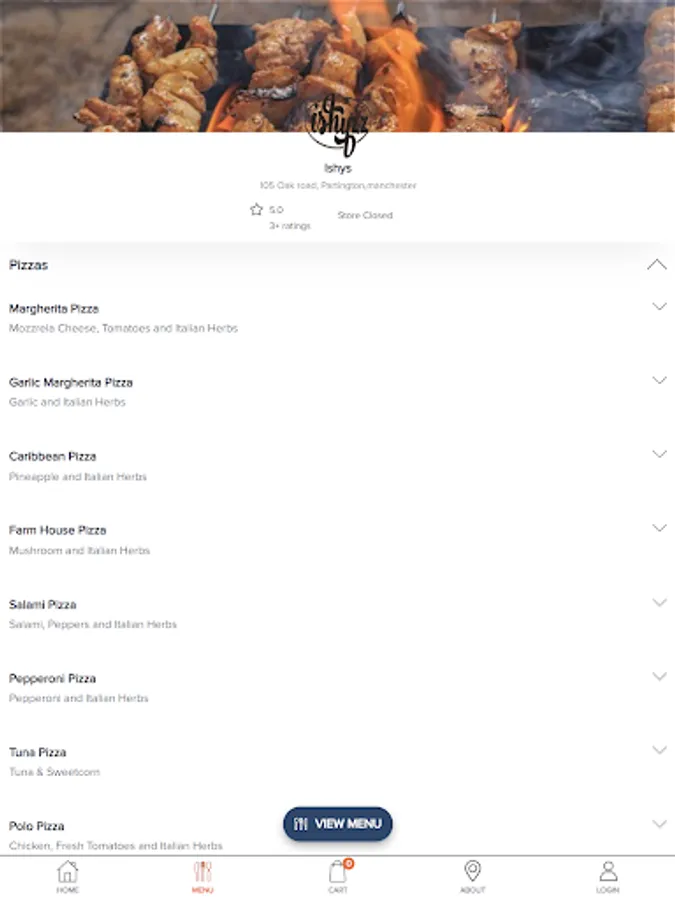
Task: Open the About location pin icon
Action: click(x=472, y=871)
